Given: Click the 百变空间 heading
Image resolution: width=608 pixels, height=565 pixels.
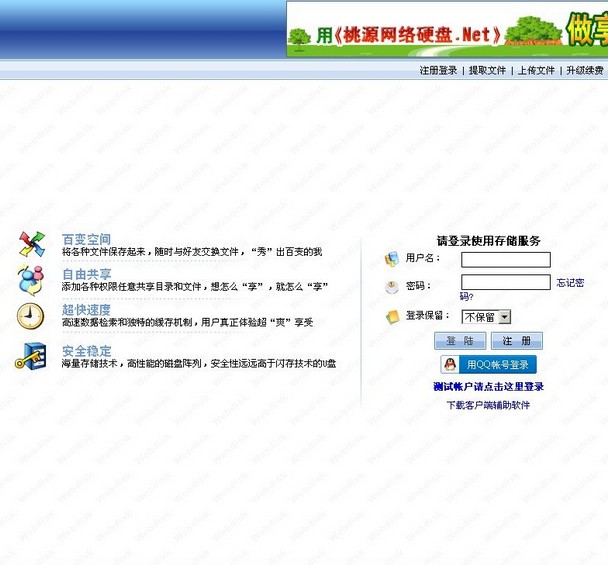Looking at the screenshot, I should tap(86, 239).
